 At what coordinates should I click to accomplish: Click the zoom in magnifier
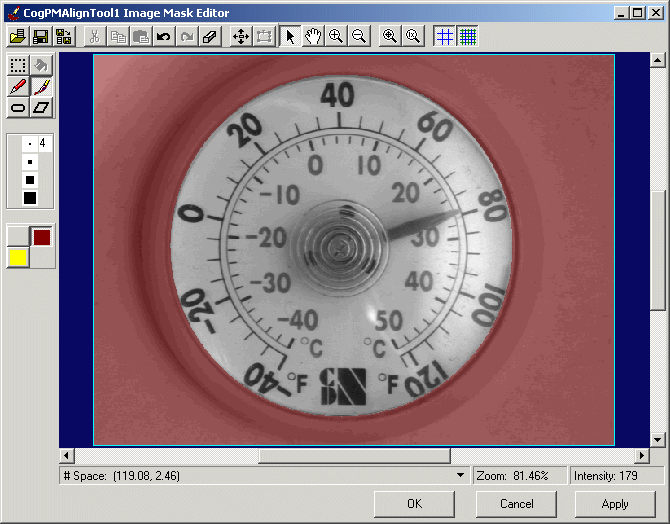pos(336,36)
